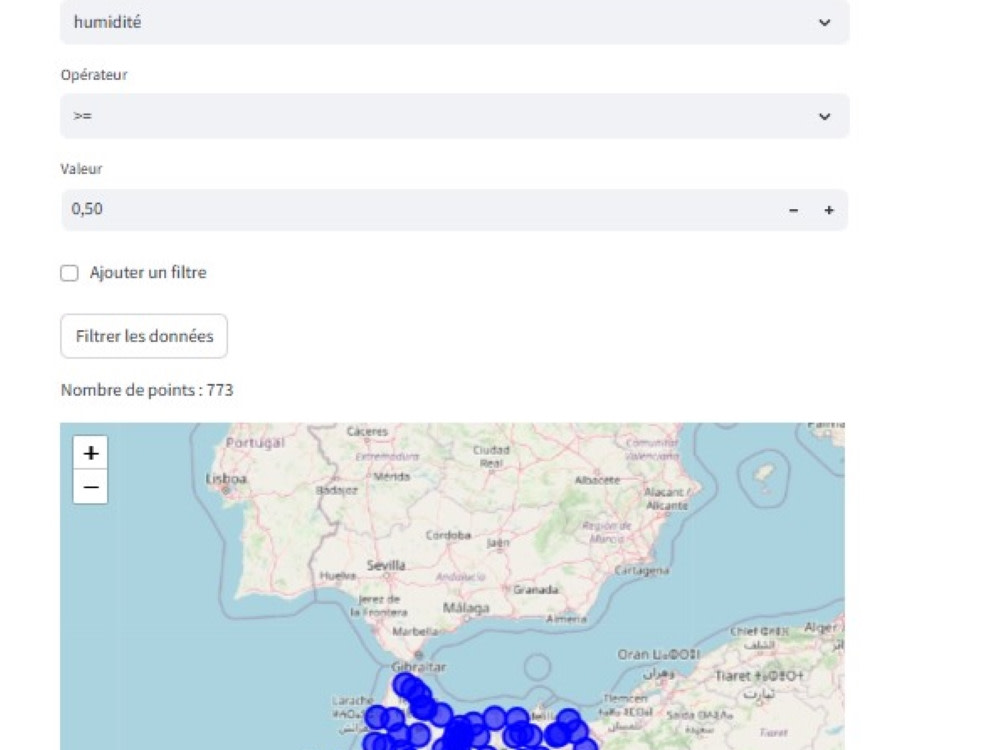Viewport: 1000px width, 750px height.
Task: Click the Albacete label on the map
Action: click(597, 480)
